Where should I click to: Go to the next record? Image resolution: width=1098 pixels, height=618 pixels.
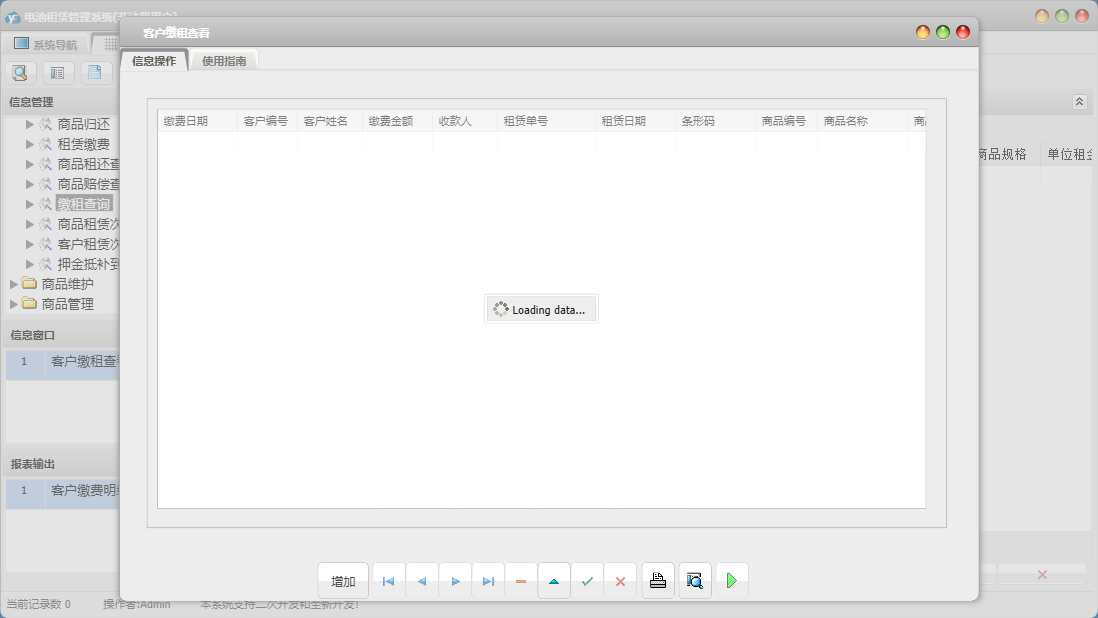[455, 581]
